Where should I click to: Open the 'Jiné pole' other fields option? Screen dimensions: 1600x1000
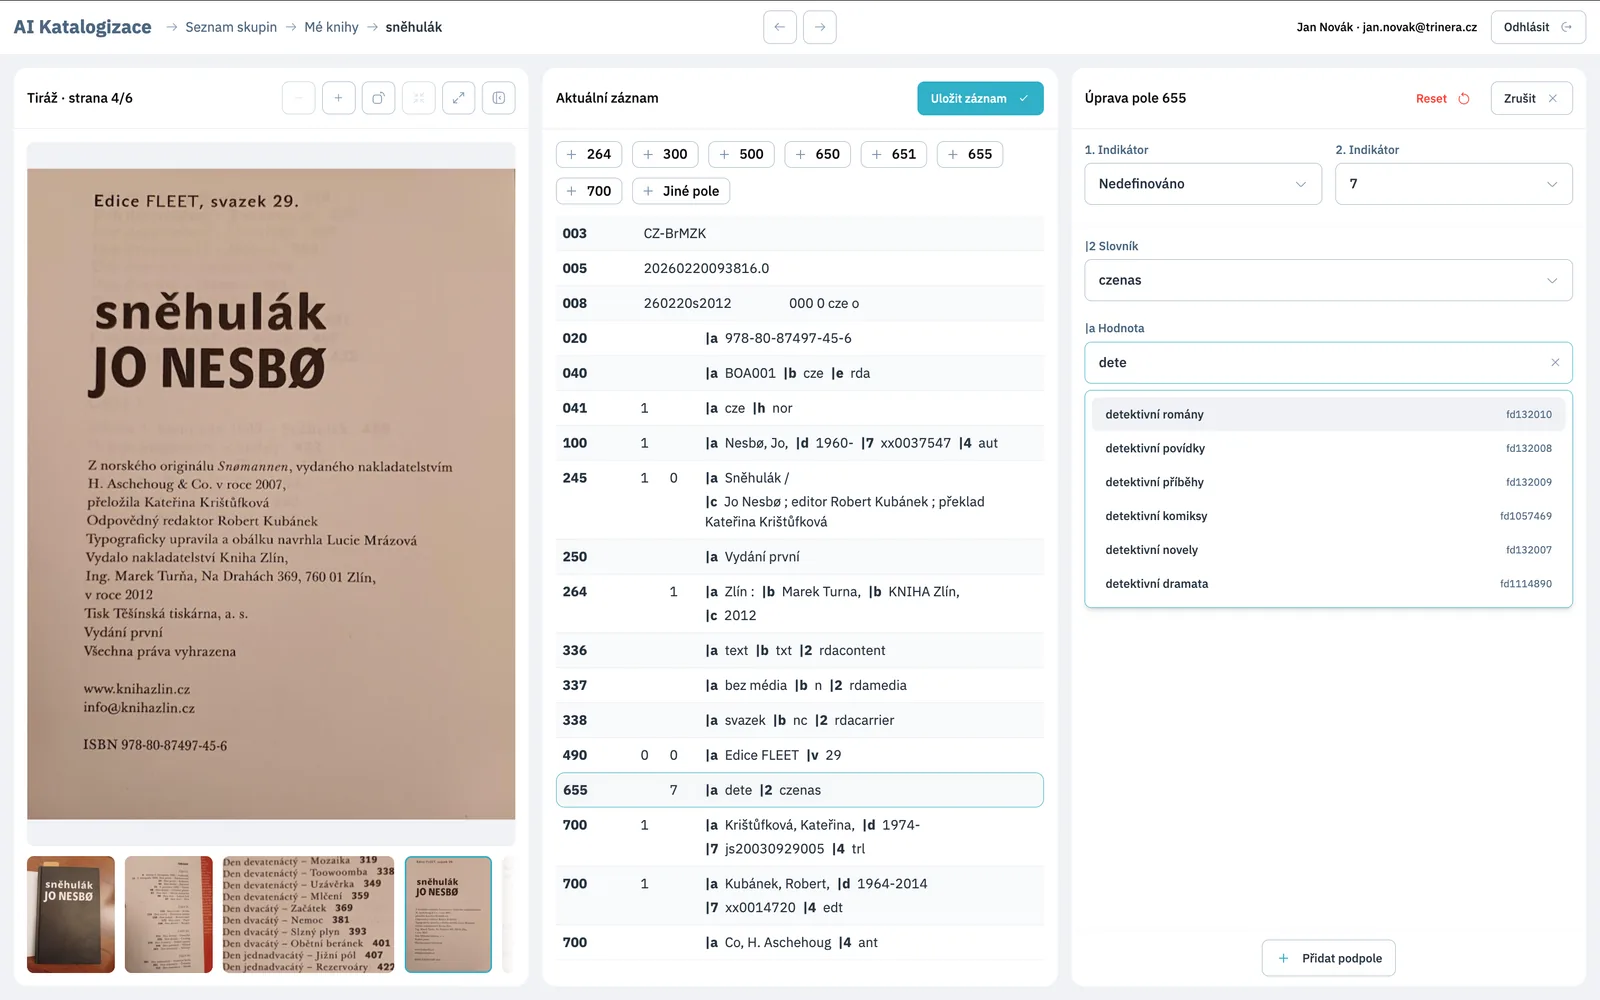(x=681, y=191)
